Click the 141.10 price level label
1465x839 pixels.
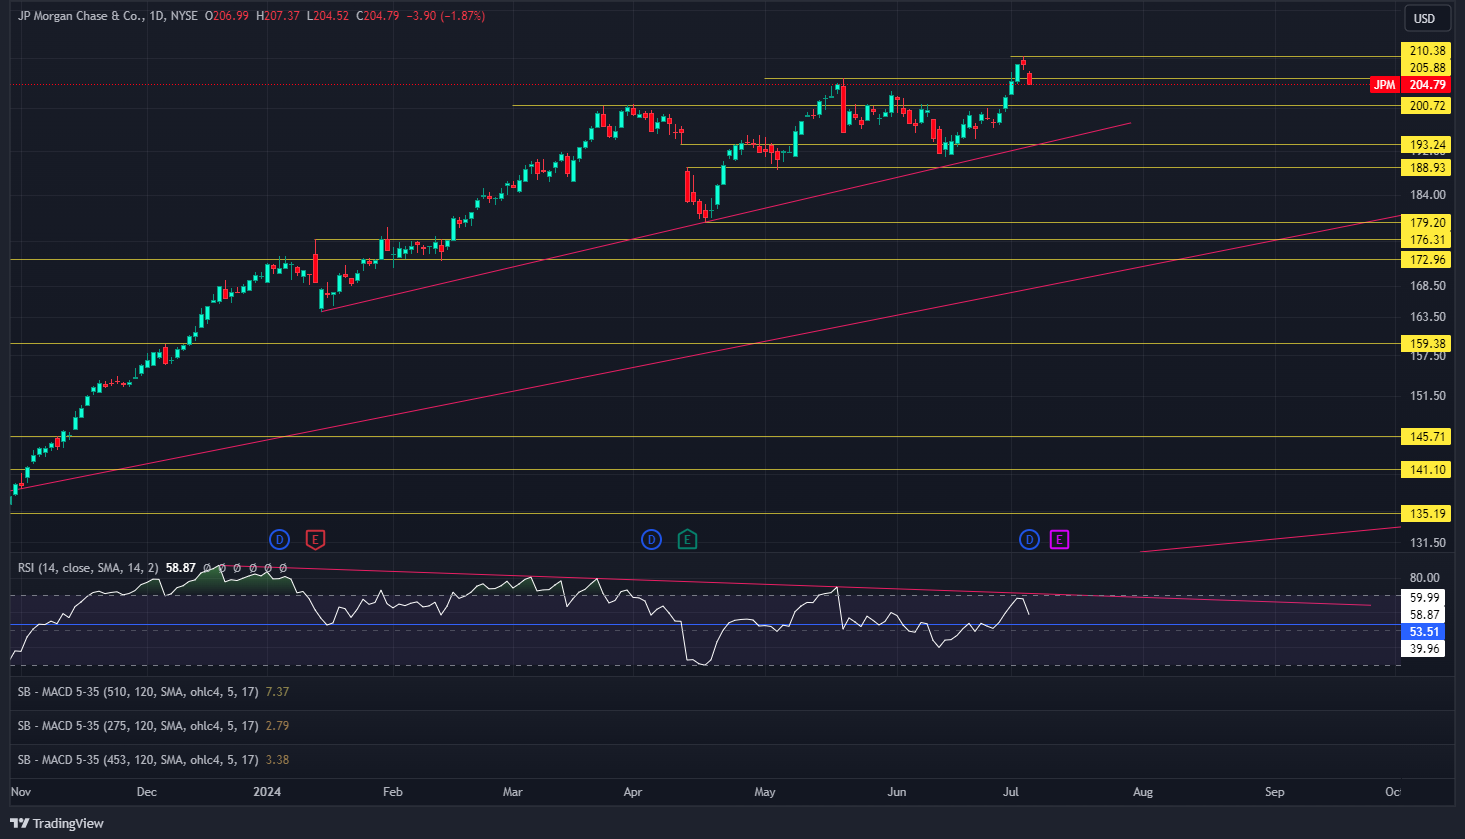1426,469
